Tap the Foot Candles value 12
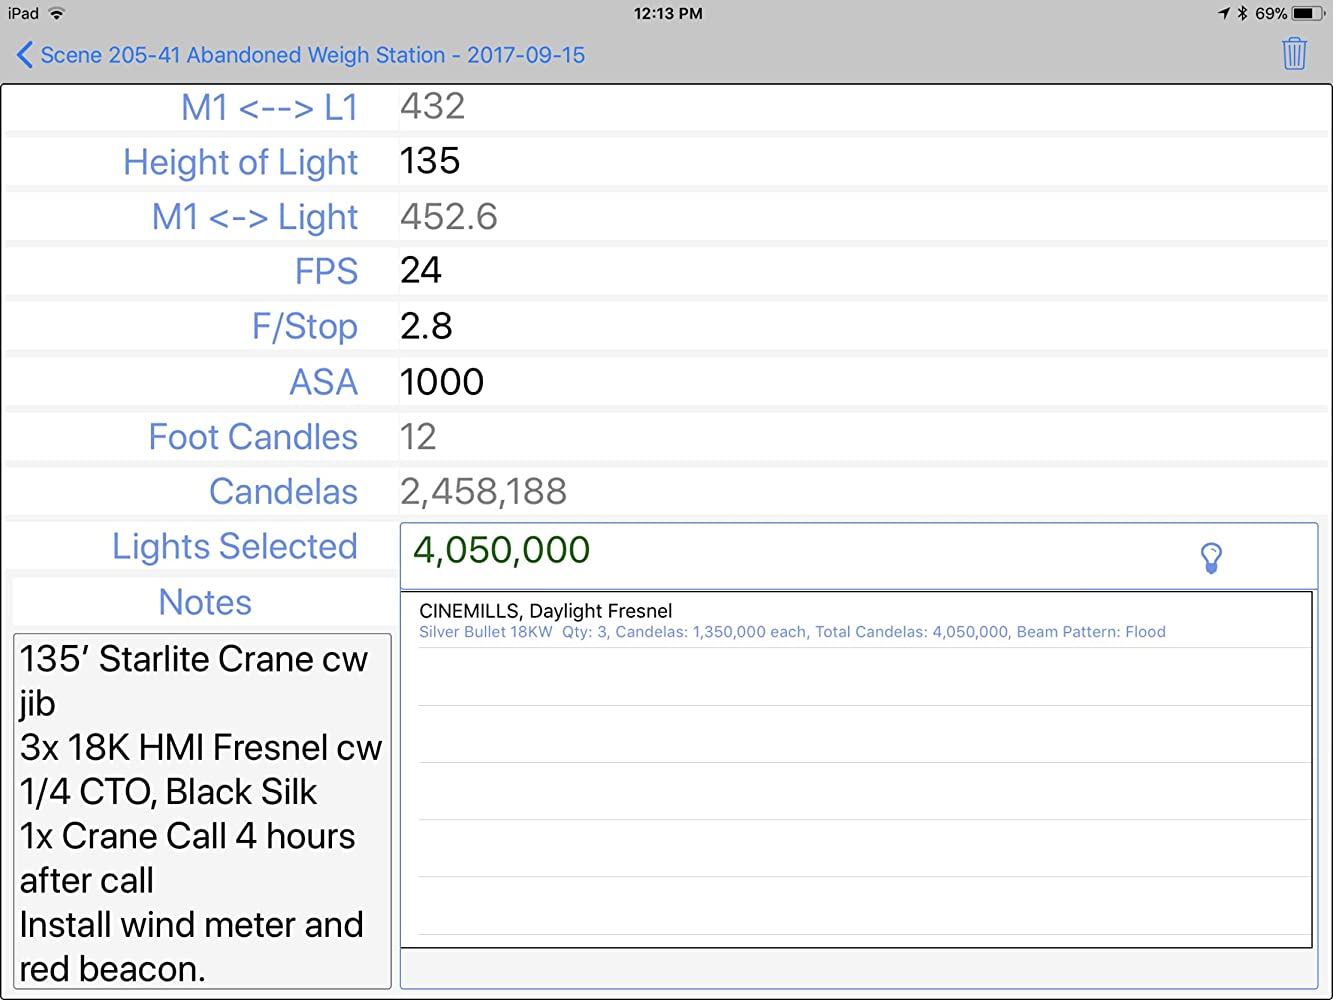 coord(418,437)
